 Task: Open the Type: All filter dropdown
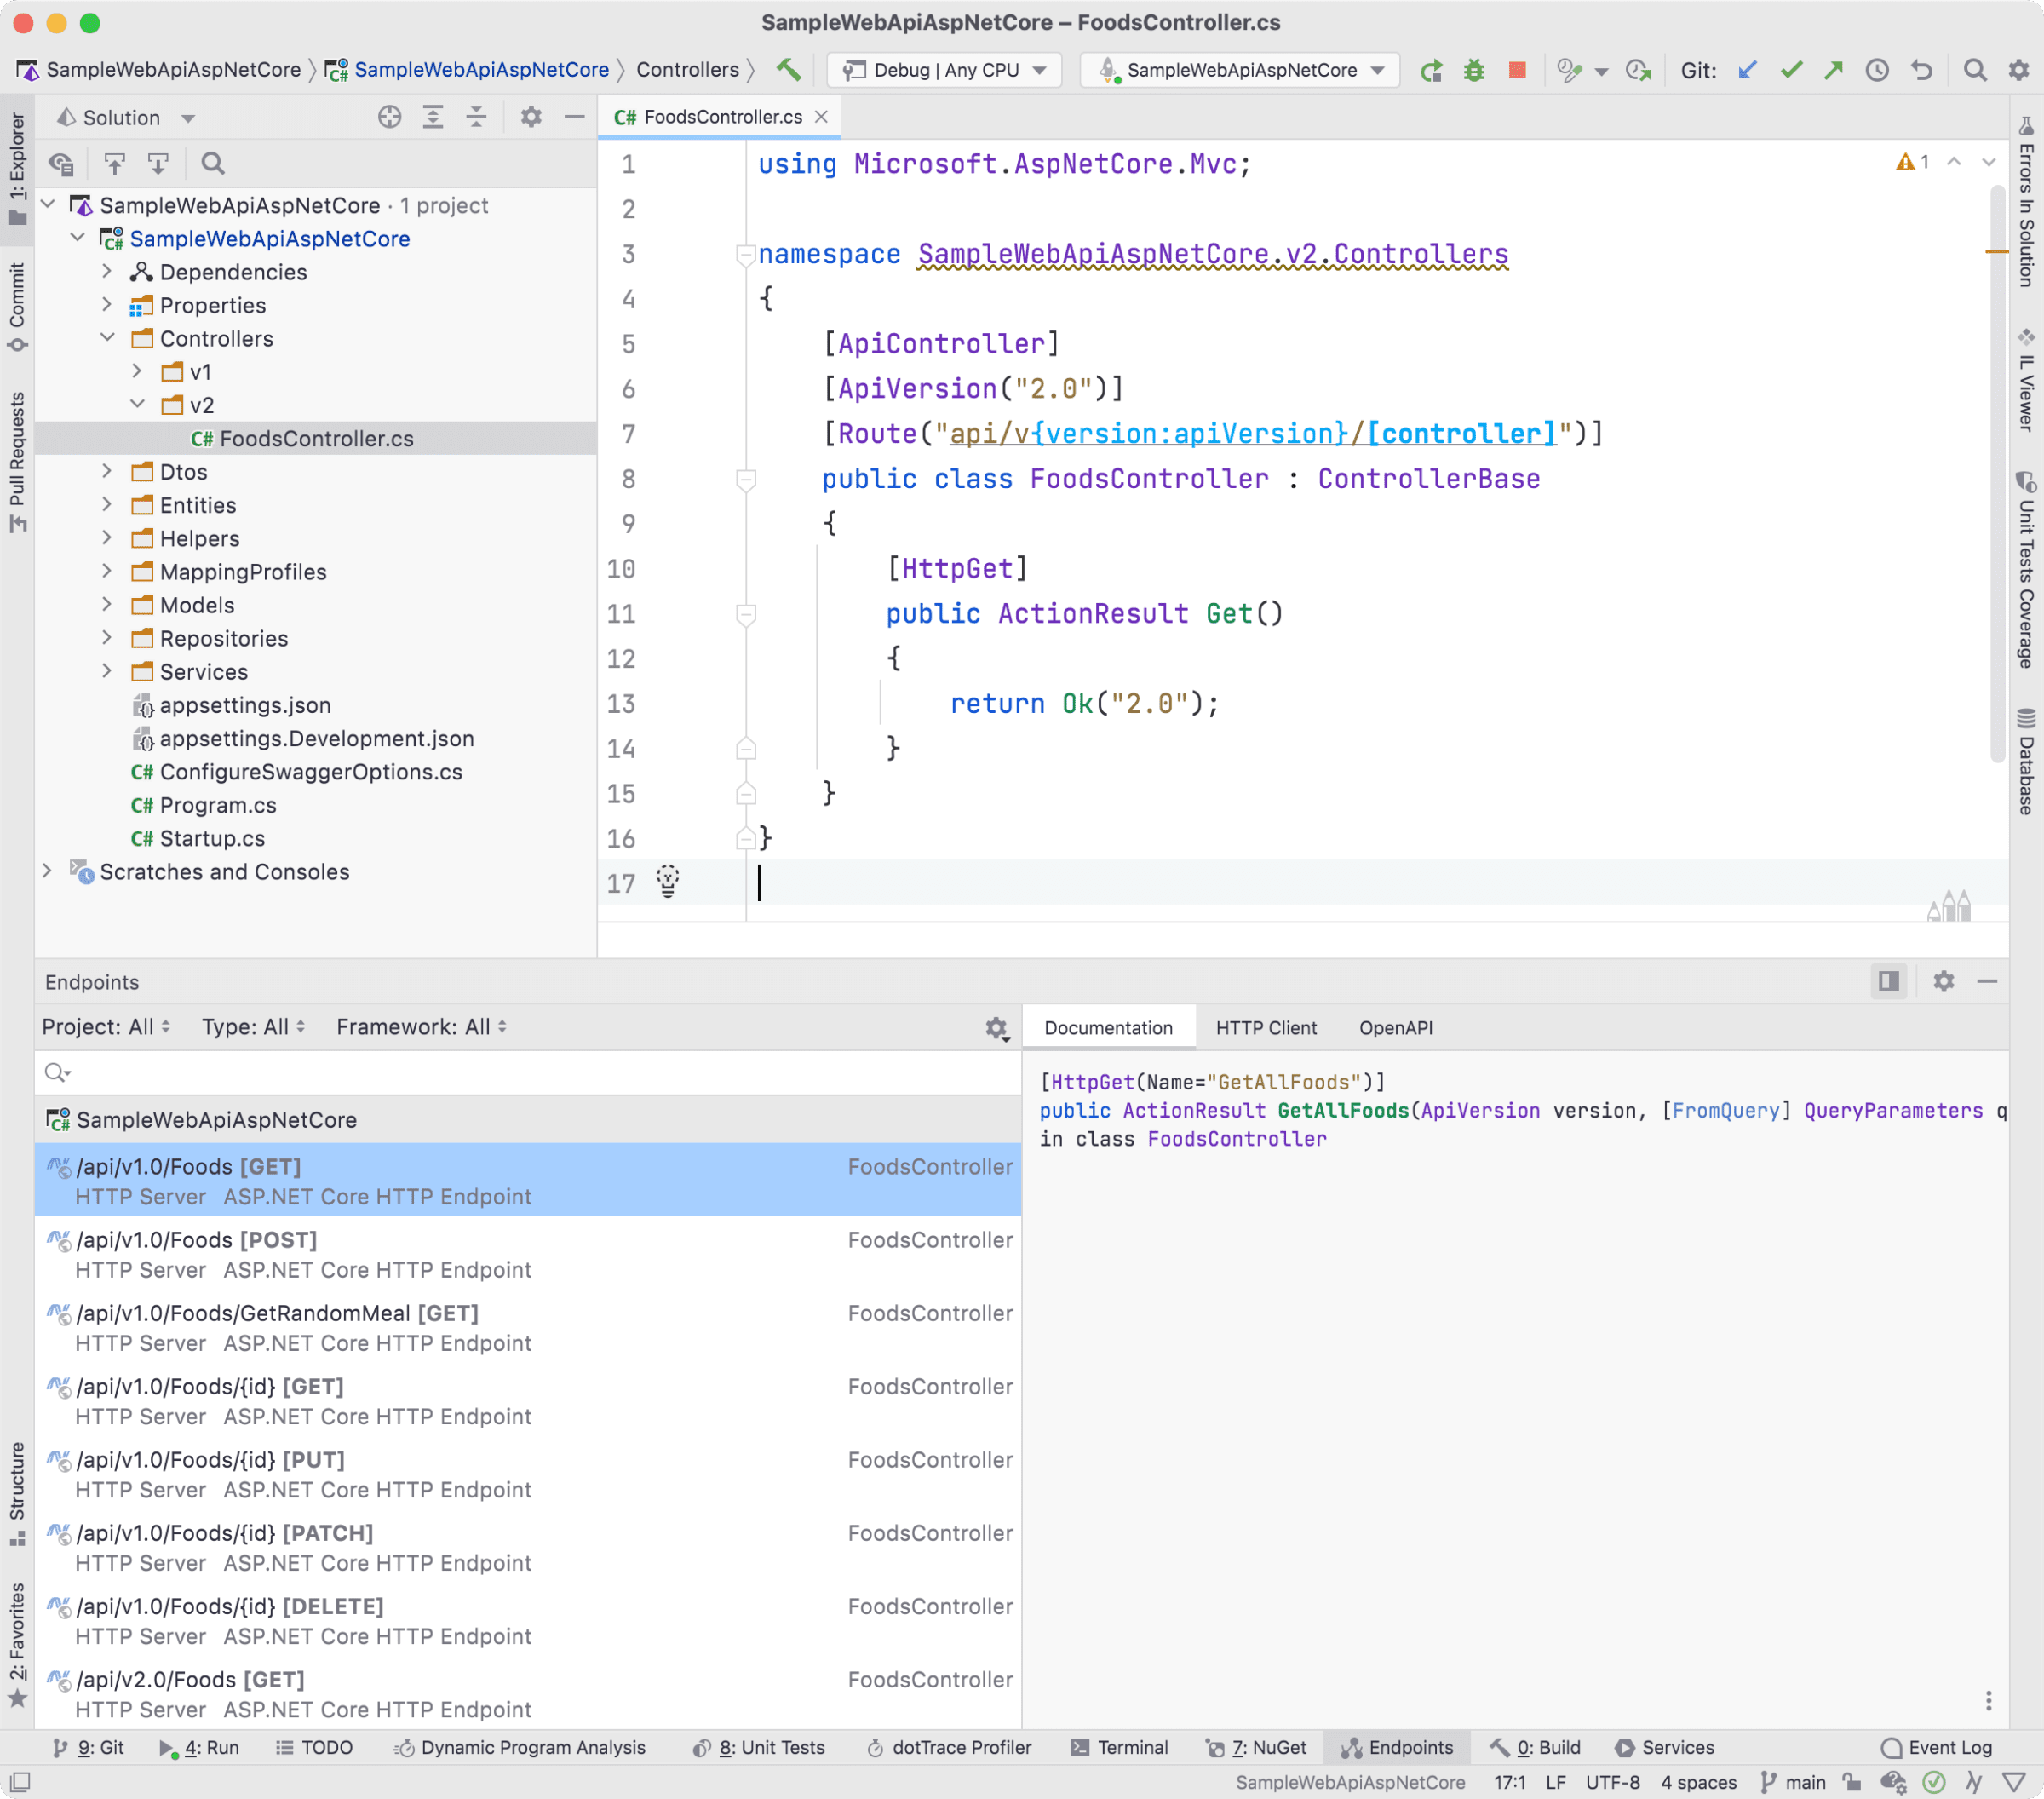click(x=253, y=1027)
